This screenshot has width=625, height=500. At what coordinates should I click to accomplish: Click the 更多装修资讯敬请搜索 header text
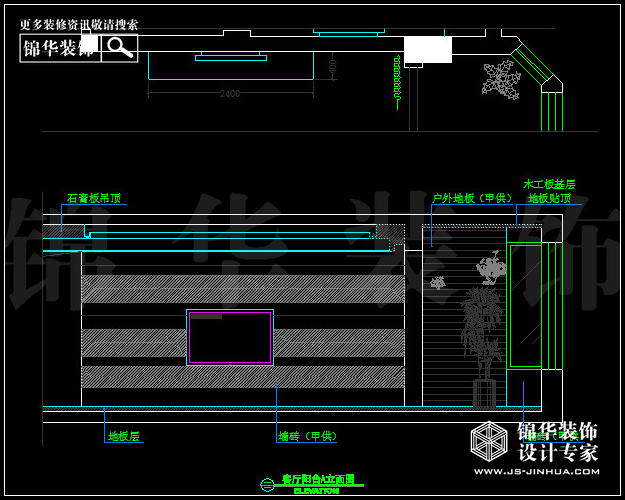pos(79,25)
